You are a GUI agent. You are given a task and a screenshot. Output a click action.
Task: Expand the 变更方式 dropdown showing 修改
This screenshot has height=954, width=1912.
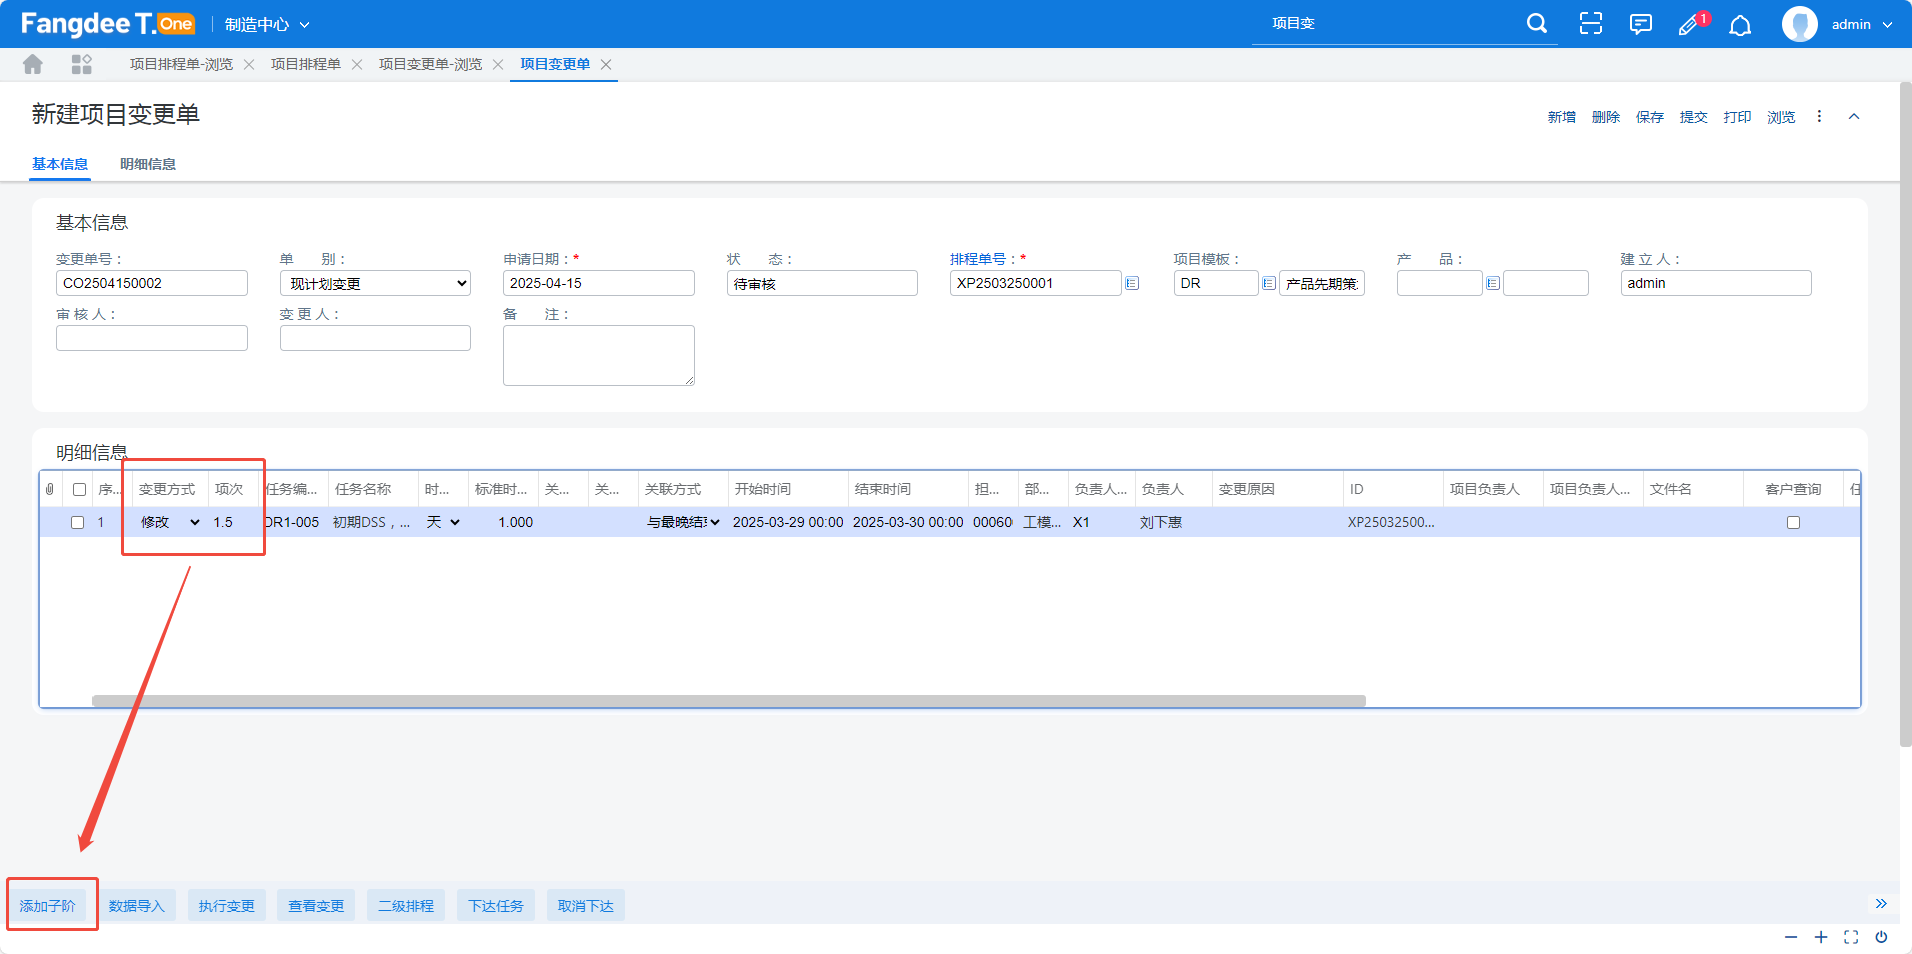[x=170, y=522]
